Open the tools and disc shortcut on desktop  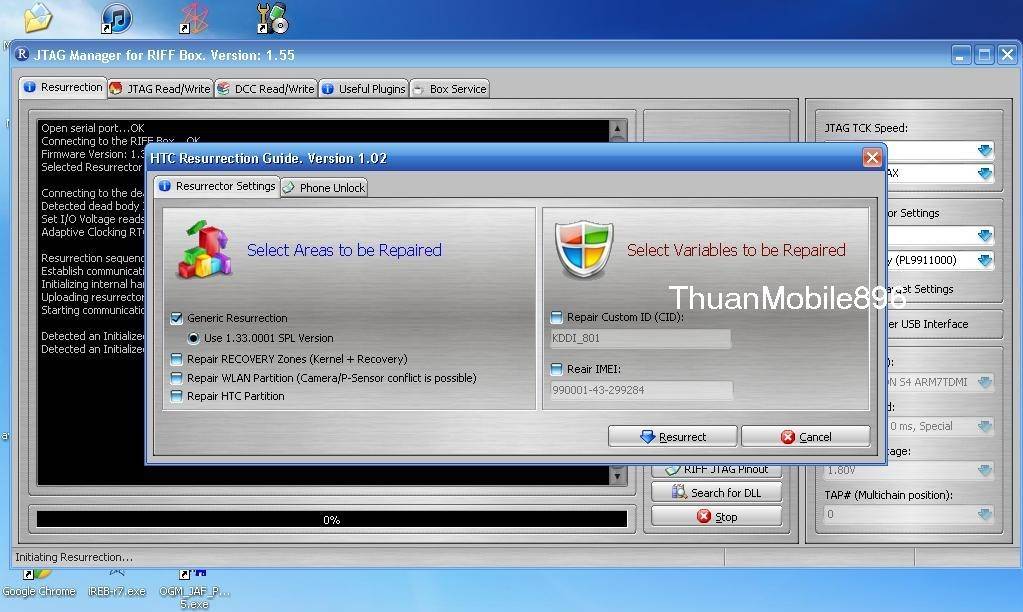coord(273,18)
